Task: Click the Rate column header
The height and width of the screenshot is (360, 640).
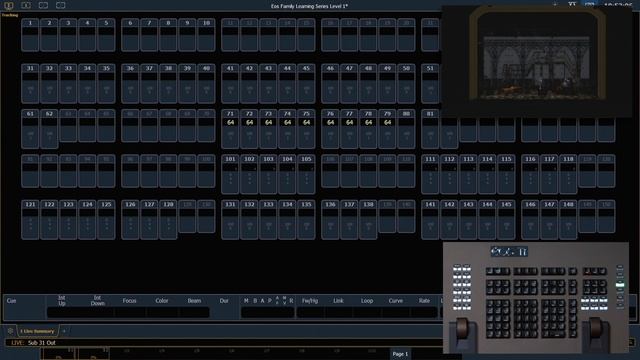Action: [x=424, y=301]
